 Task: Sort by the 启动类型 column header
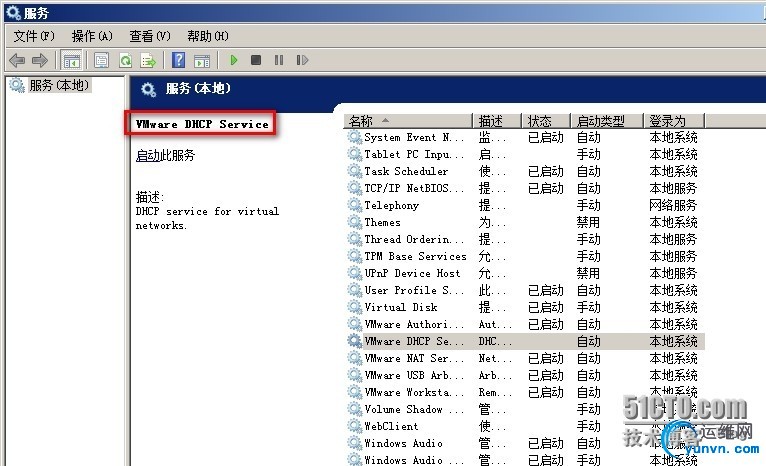(x=607, y=121)
